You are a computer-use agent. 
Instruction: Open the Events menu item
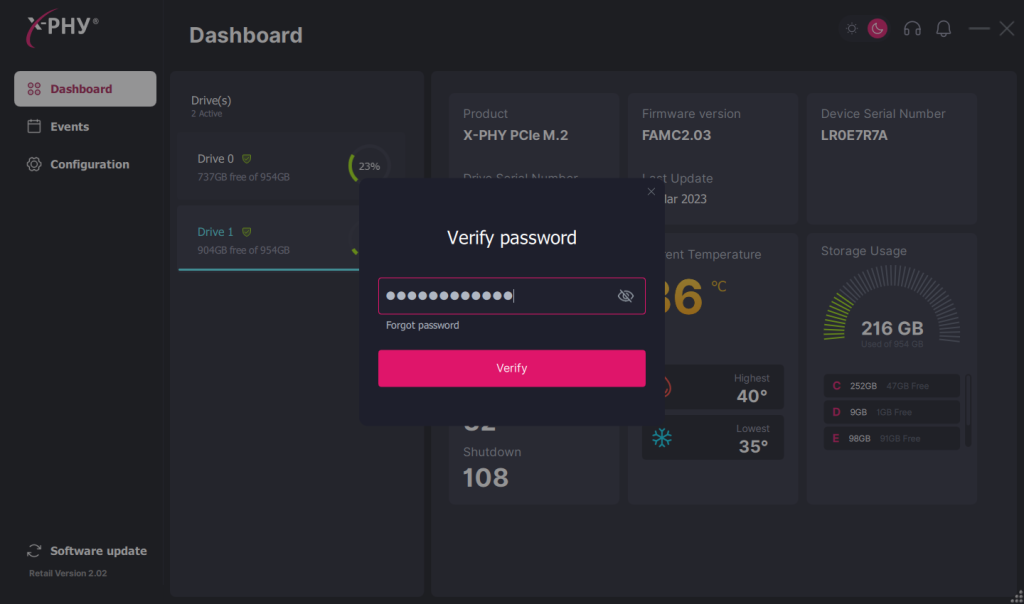pyautogui.click(x=69, y=127)
